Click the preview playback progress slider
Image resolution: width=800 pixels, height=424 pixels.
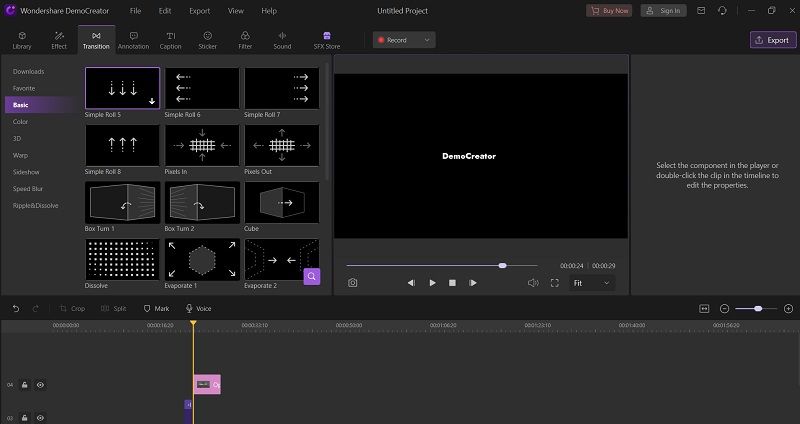coord(442,265)
